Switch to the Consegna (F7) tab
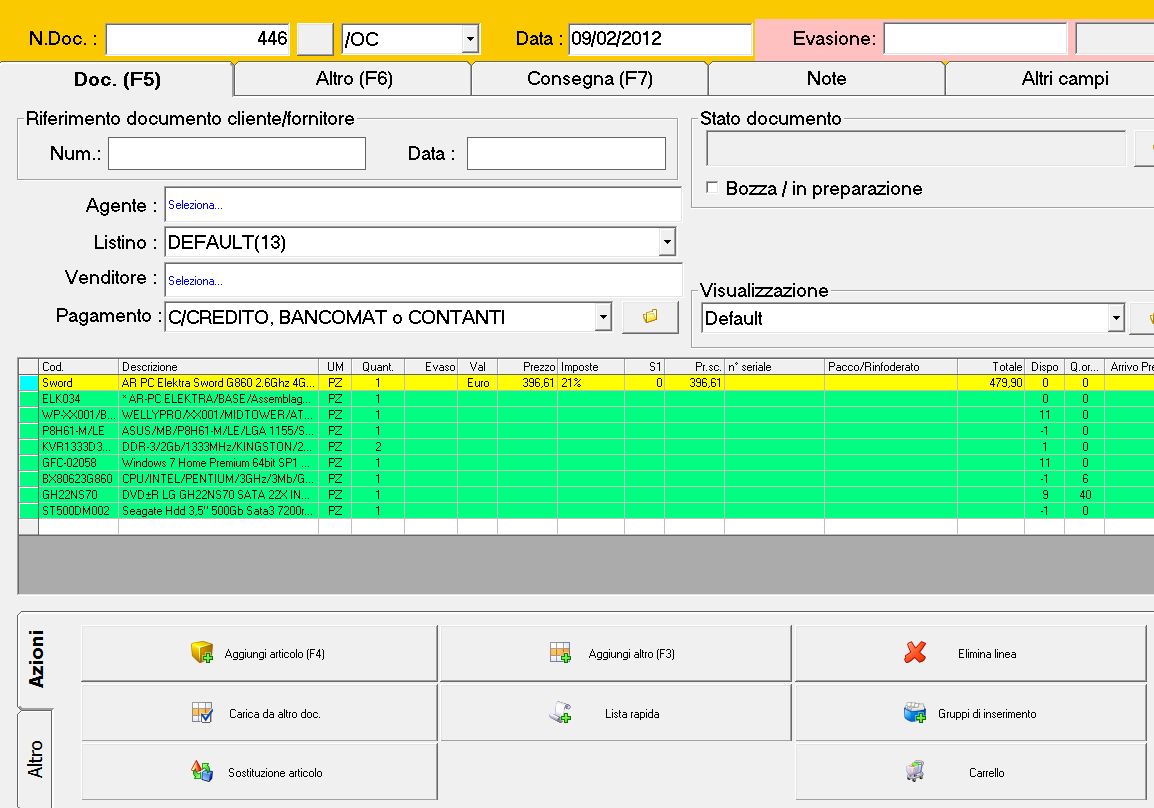 click(589, 79)
